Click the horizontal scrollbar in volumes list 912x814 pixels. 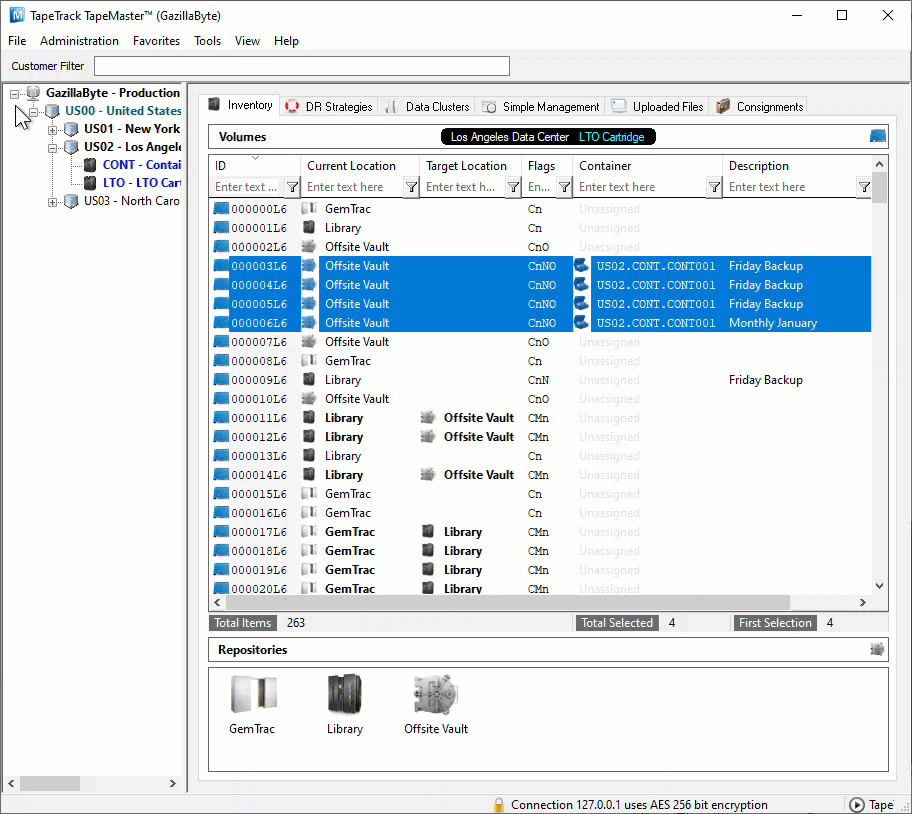539,602
